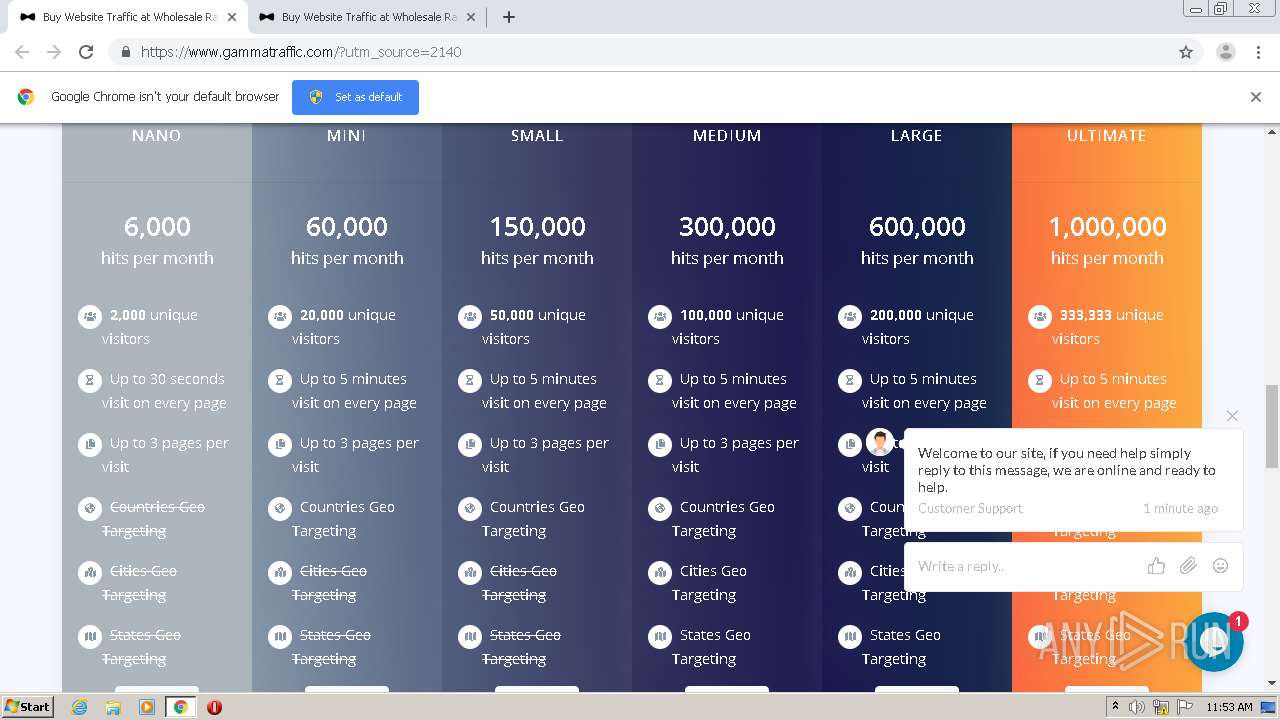1280x720 pixels.
Task: Open the Windows Start menu
Action: pos(28,706)
